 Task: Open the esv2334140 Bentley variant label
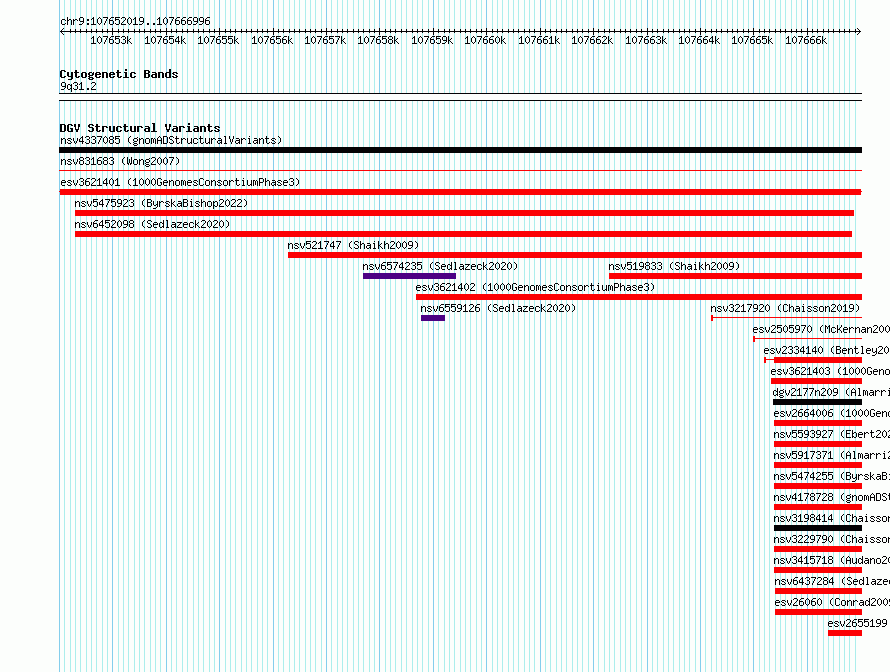click(x=826, y=350)
